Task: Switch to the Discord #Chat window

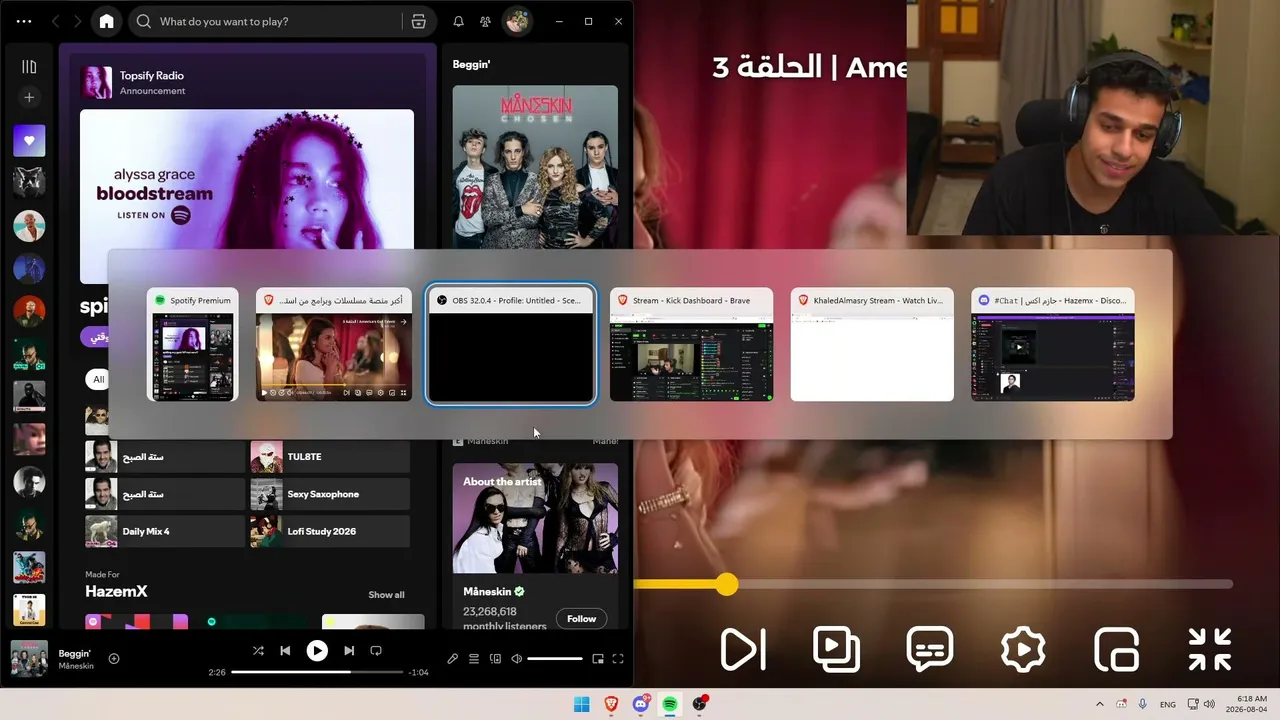Action: coord(1053,345)
